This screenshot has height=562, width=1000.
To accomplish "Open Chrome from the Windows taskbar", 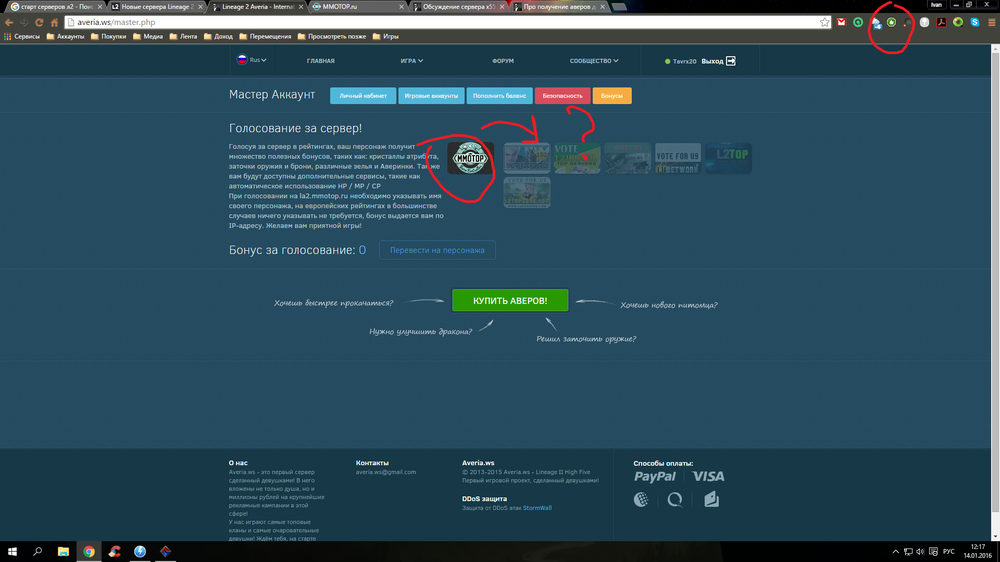I will (x=88, y=551).
